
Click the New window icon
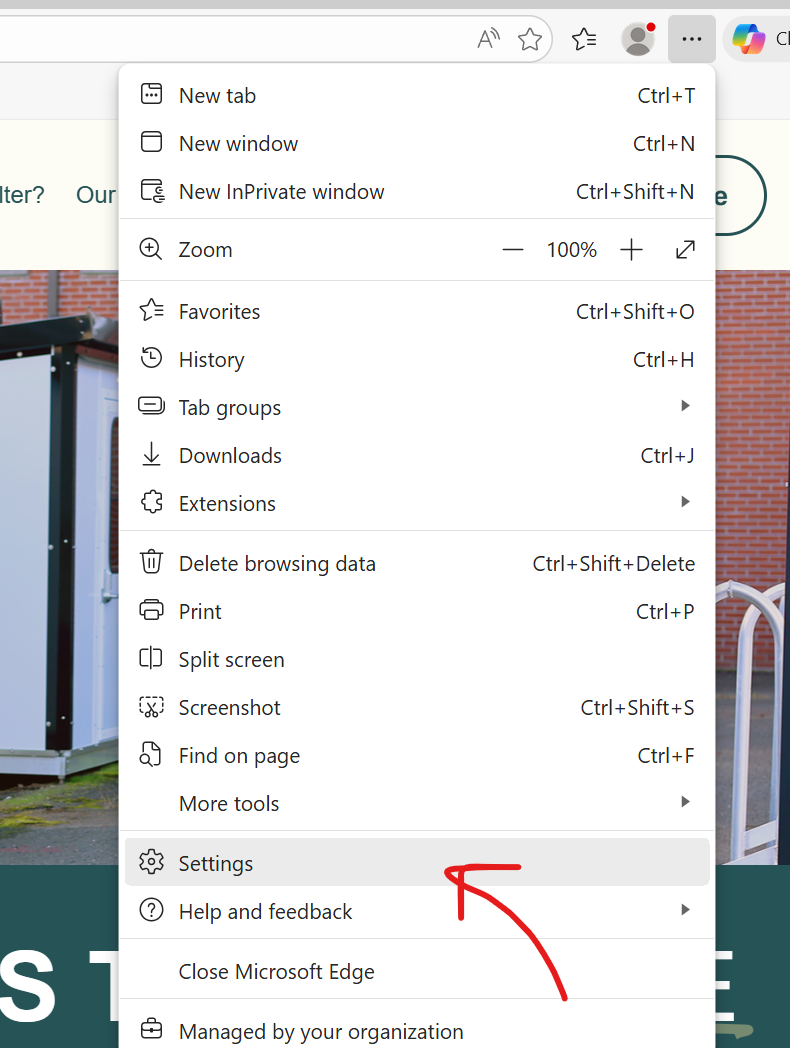coord(151,142)
